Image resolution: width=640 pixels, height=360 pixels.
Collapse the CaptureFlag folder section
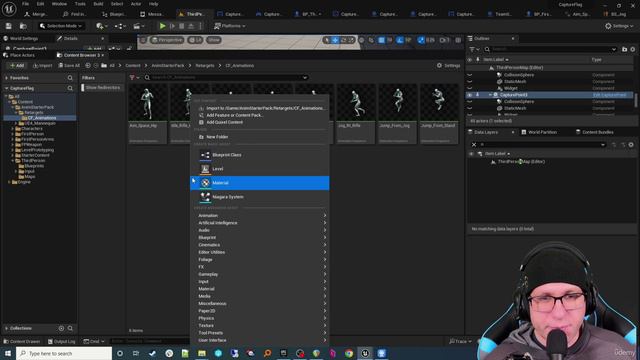(x=7, y=88)
